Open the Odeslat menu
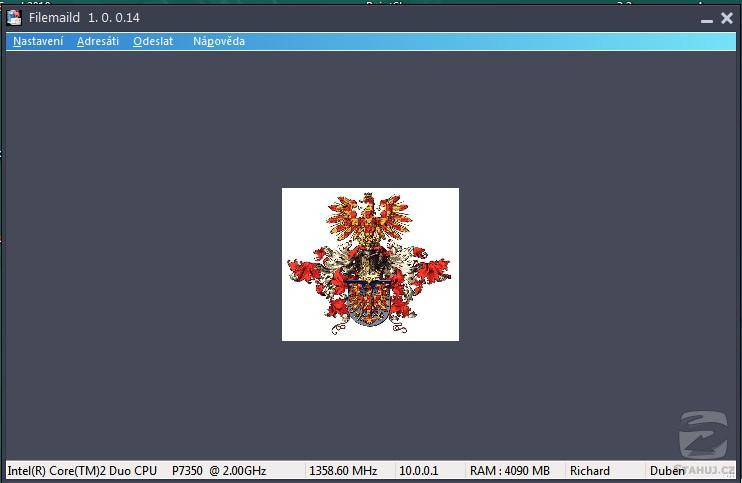Viewport: 742px width, 483px height. click(x=153, y=41)
